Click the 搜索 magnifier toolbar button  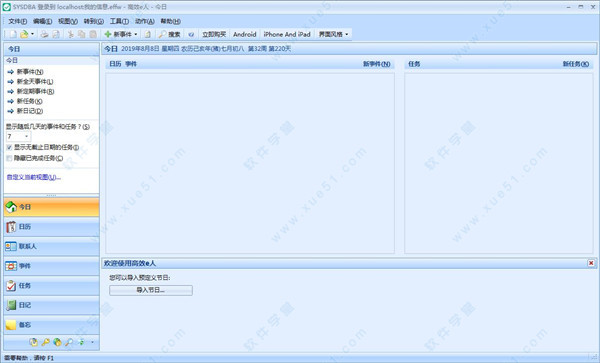pyautogui.click(x=170, y=34)
